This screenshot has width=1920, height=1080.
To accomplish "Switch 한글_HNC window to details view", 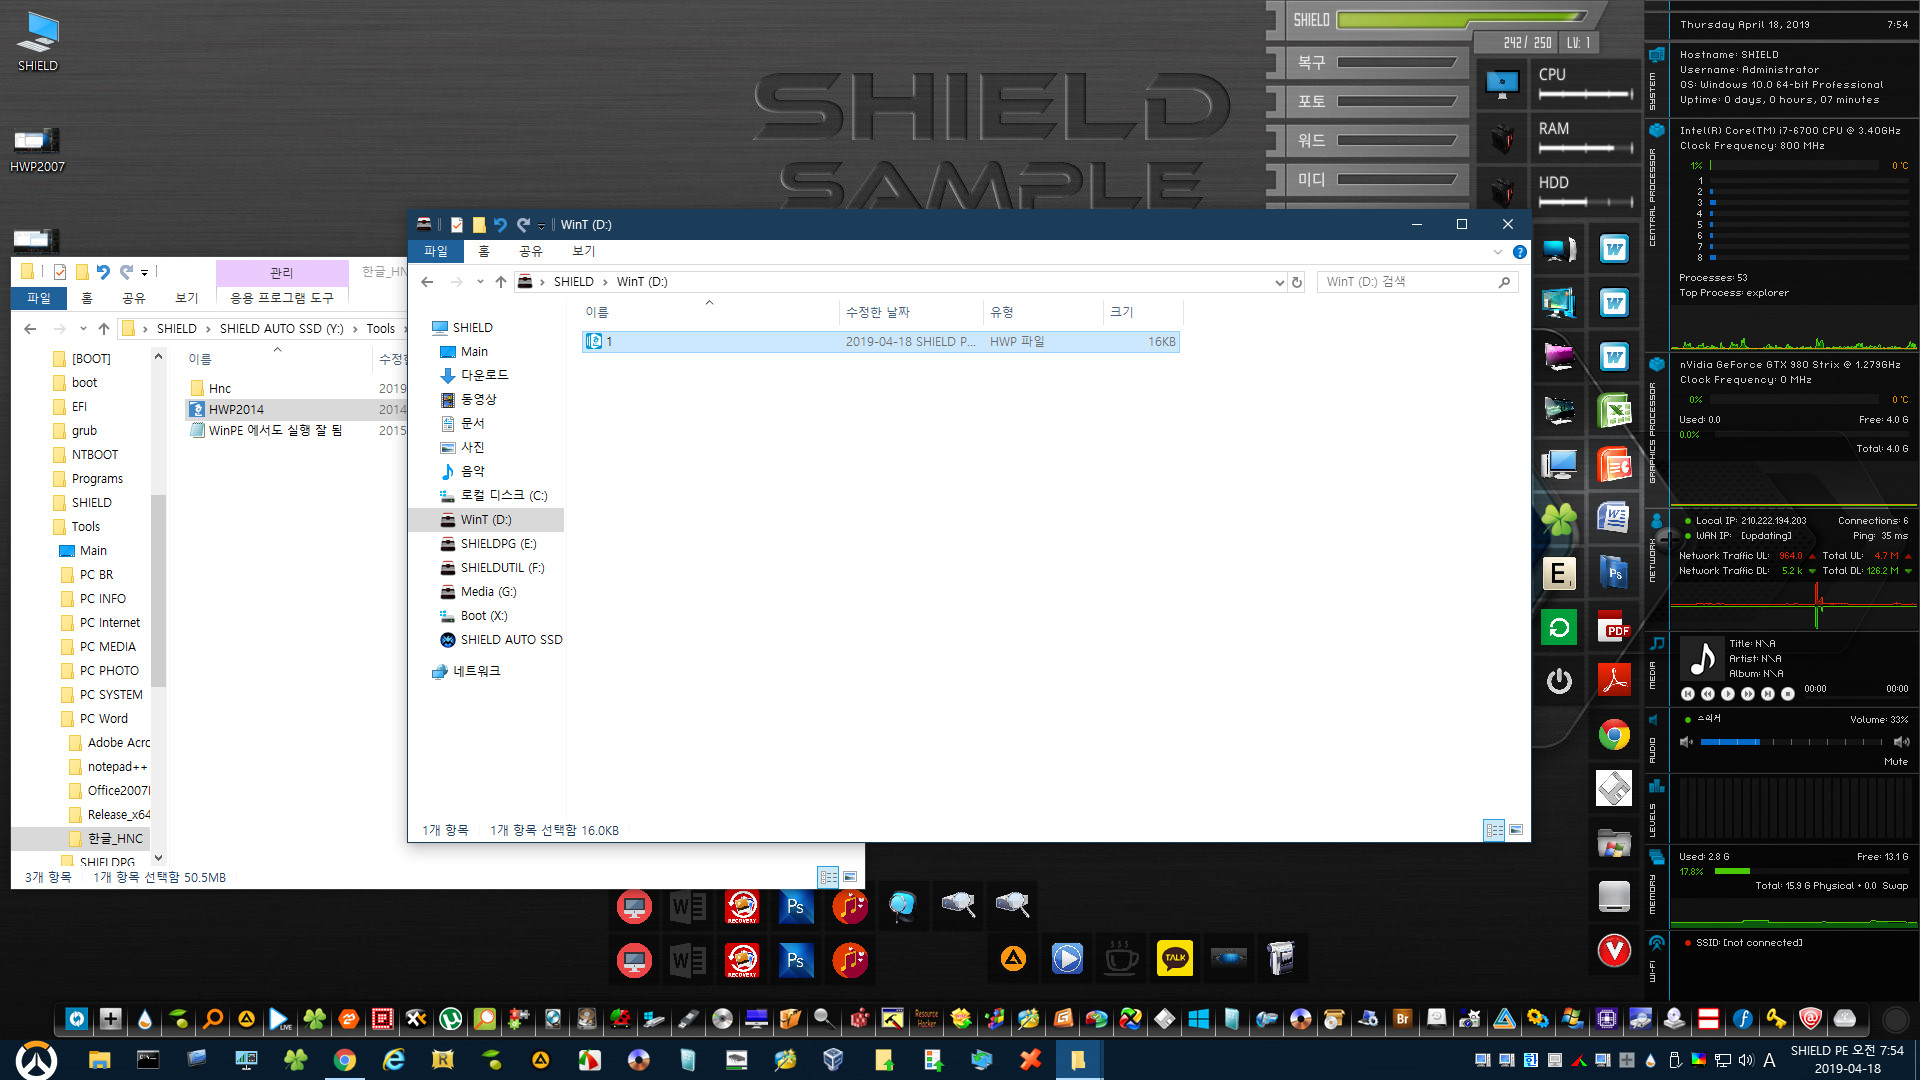I will pyautogui.click(x=828, y=877).
